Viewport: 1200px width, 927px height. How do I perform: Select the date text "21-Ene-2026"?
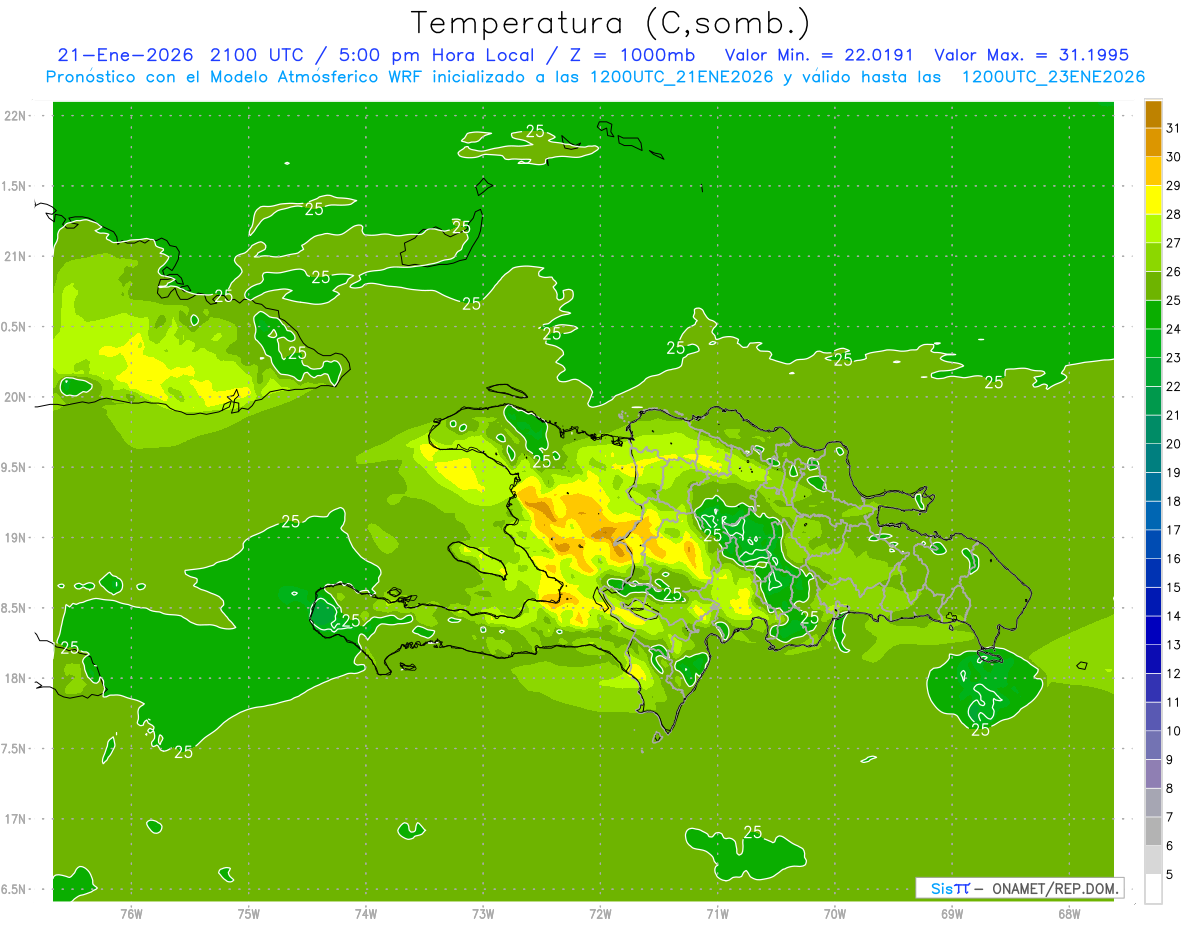click(x=126, y=54)
